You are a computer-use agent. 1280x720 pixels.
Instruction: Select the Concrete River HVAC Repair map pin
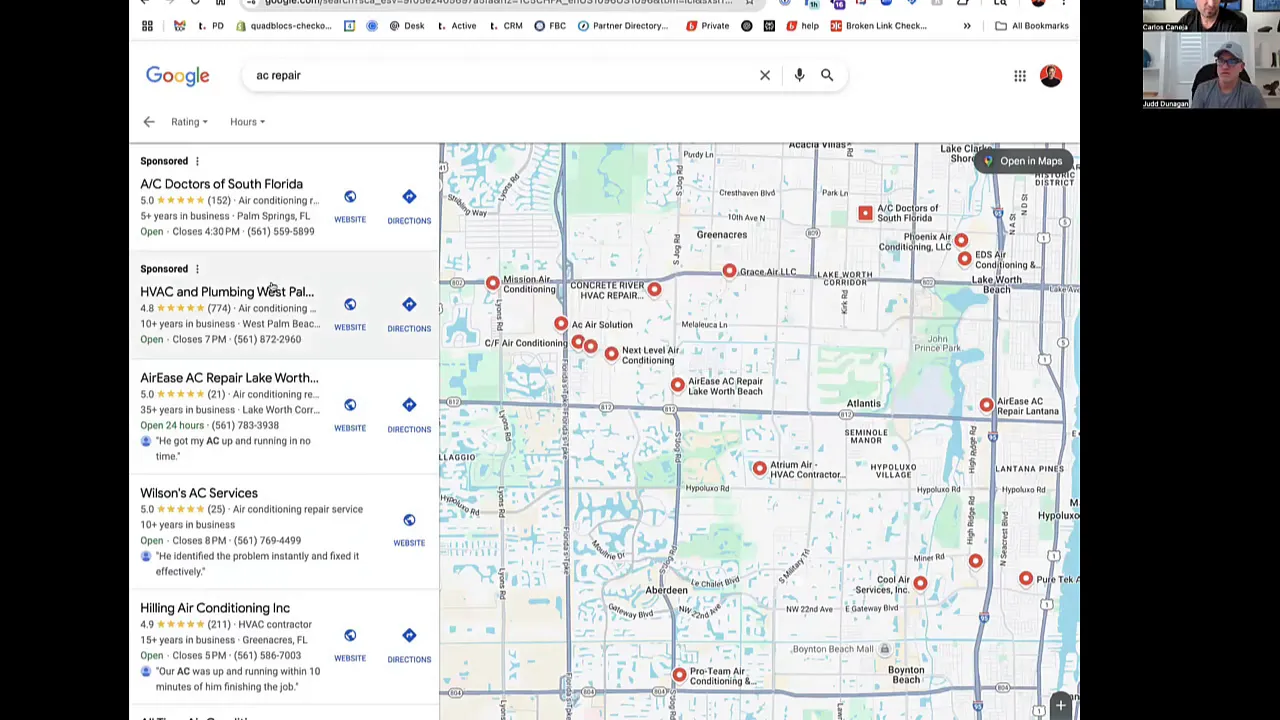[654, 289]
